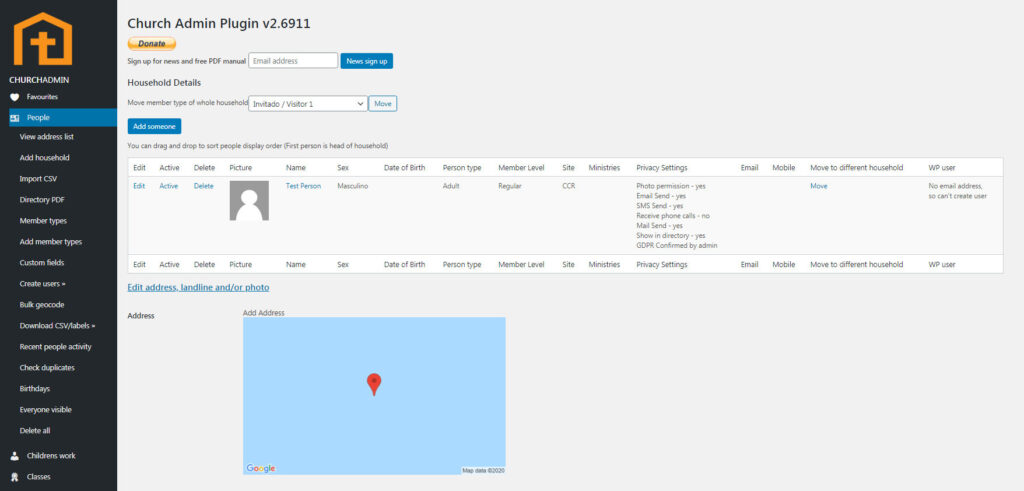Open the member type dropdown

[308, 103]
